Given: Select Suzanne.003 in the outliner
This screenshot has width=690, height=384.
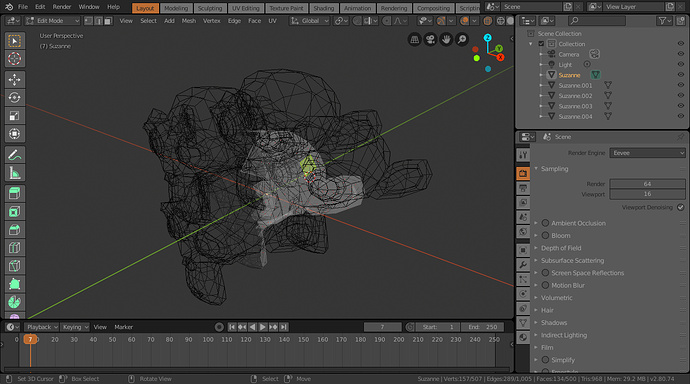Looking at the screenshot, I should [x=575, y=106].
